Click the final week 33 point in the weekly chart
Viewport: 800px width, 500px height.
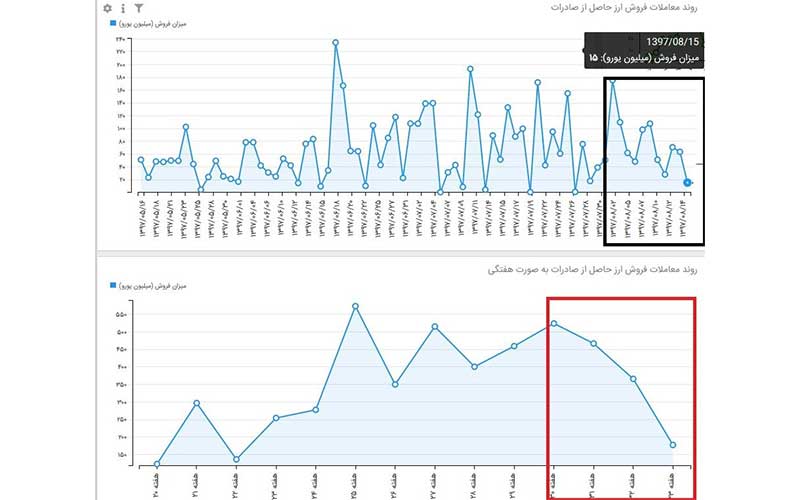pos(673,445)
